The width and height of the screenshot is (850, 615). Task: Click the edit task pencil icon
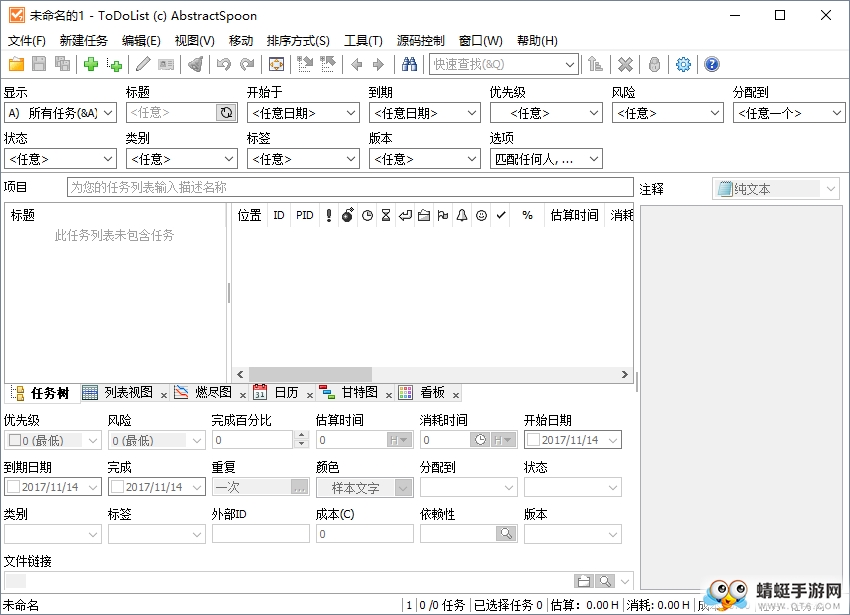tap(143, 65)
